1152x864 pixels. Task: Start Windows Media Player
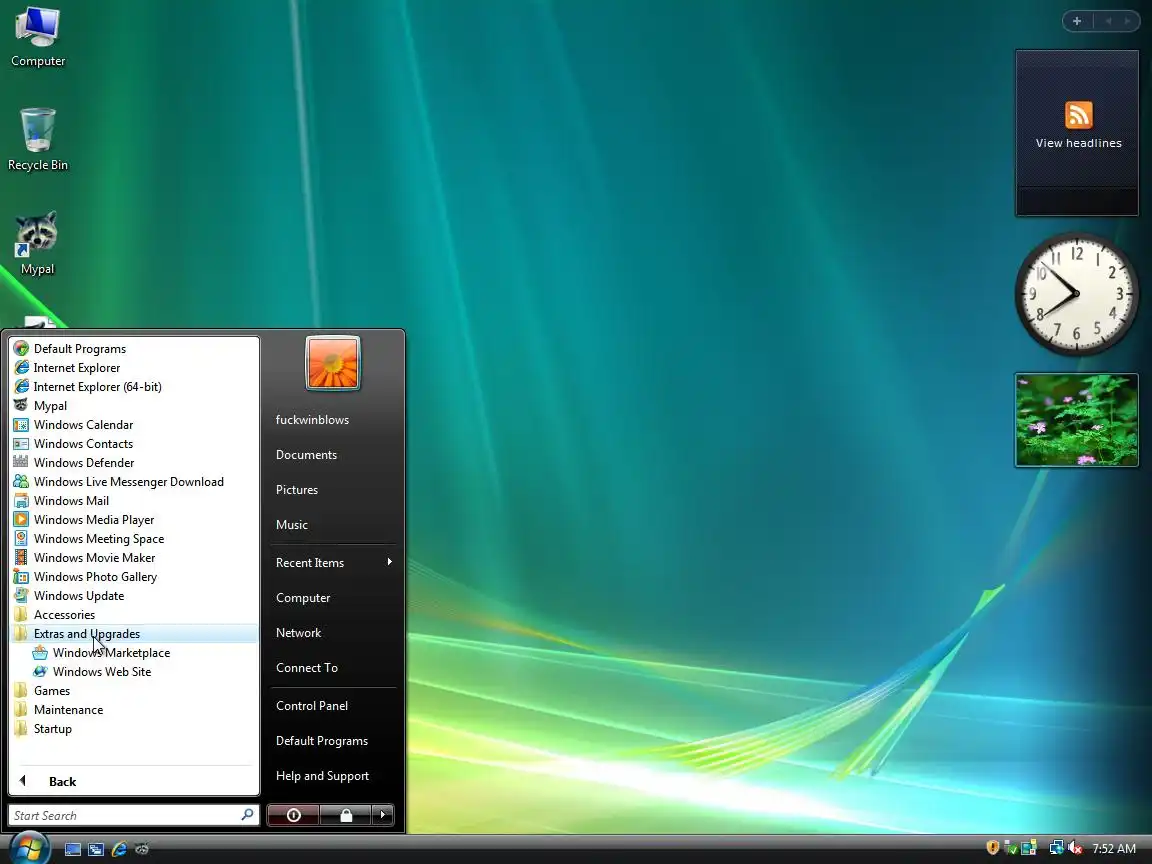coord(134,520)
